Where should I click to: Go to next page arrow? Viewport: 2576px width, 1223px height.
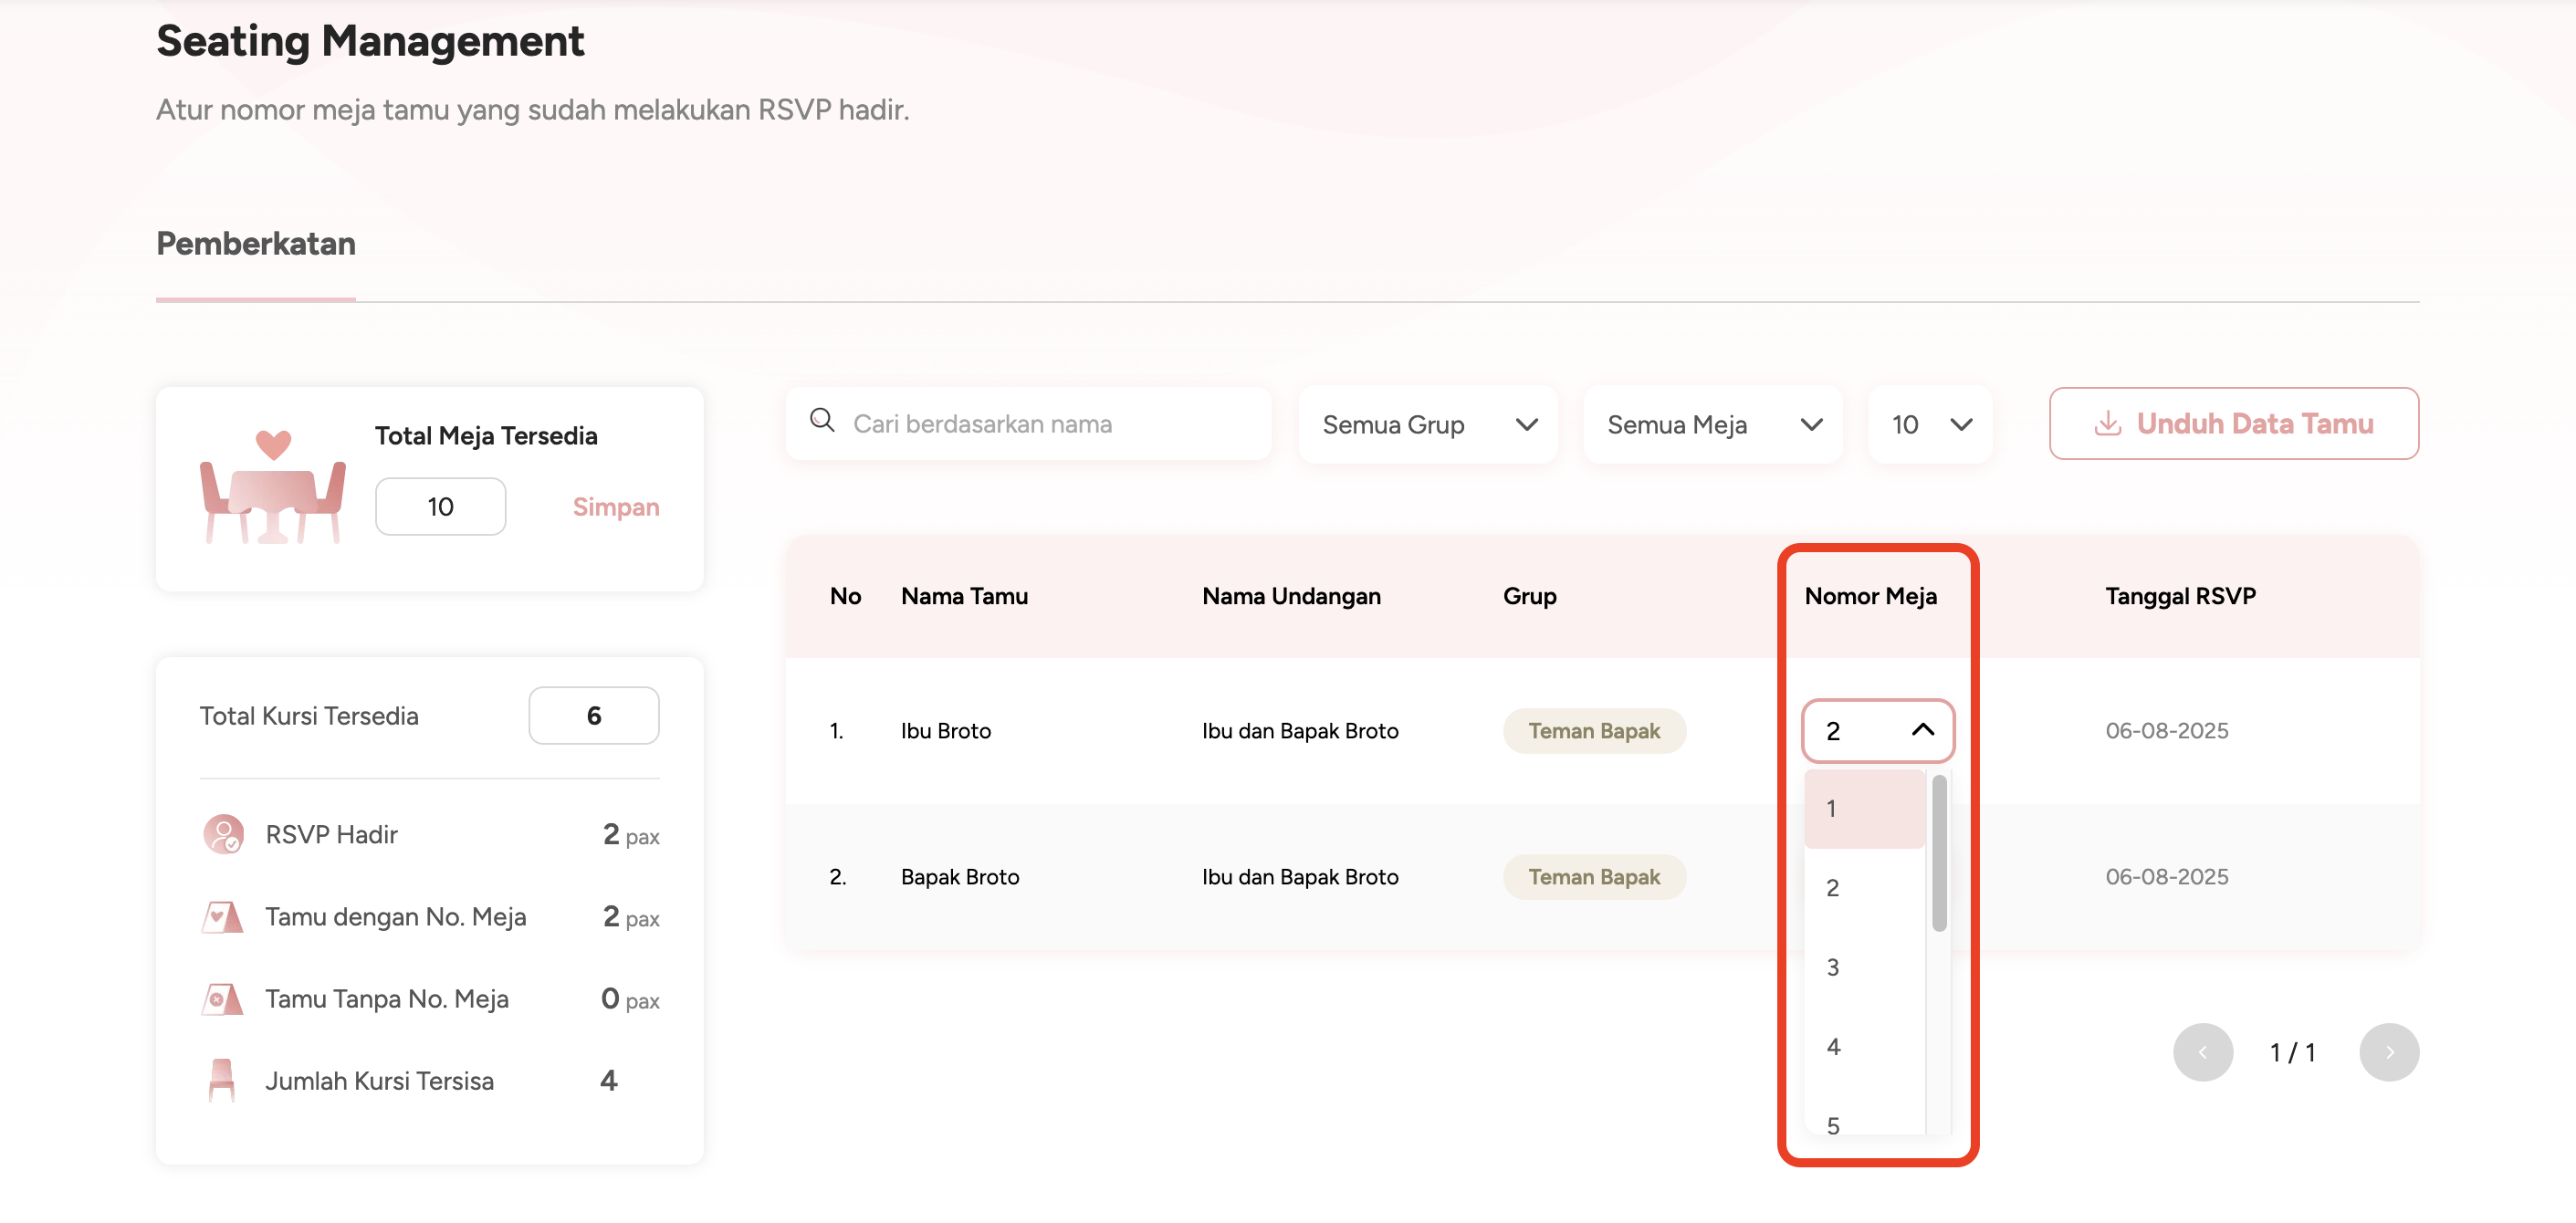click(2388, 1052)
